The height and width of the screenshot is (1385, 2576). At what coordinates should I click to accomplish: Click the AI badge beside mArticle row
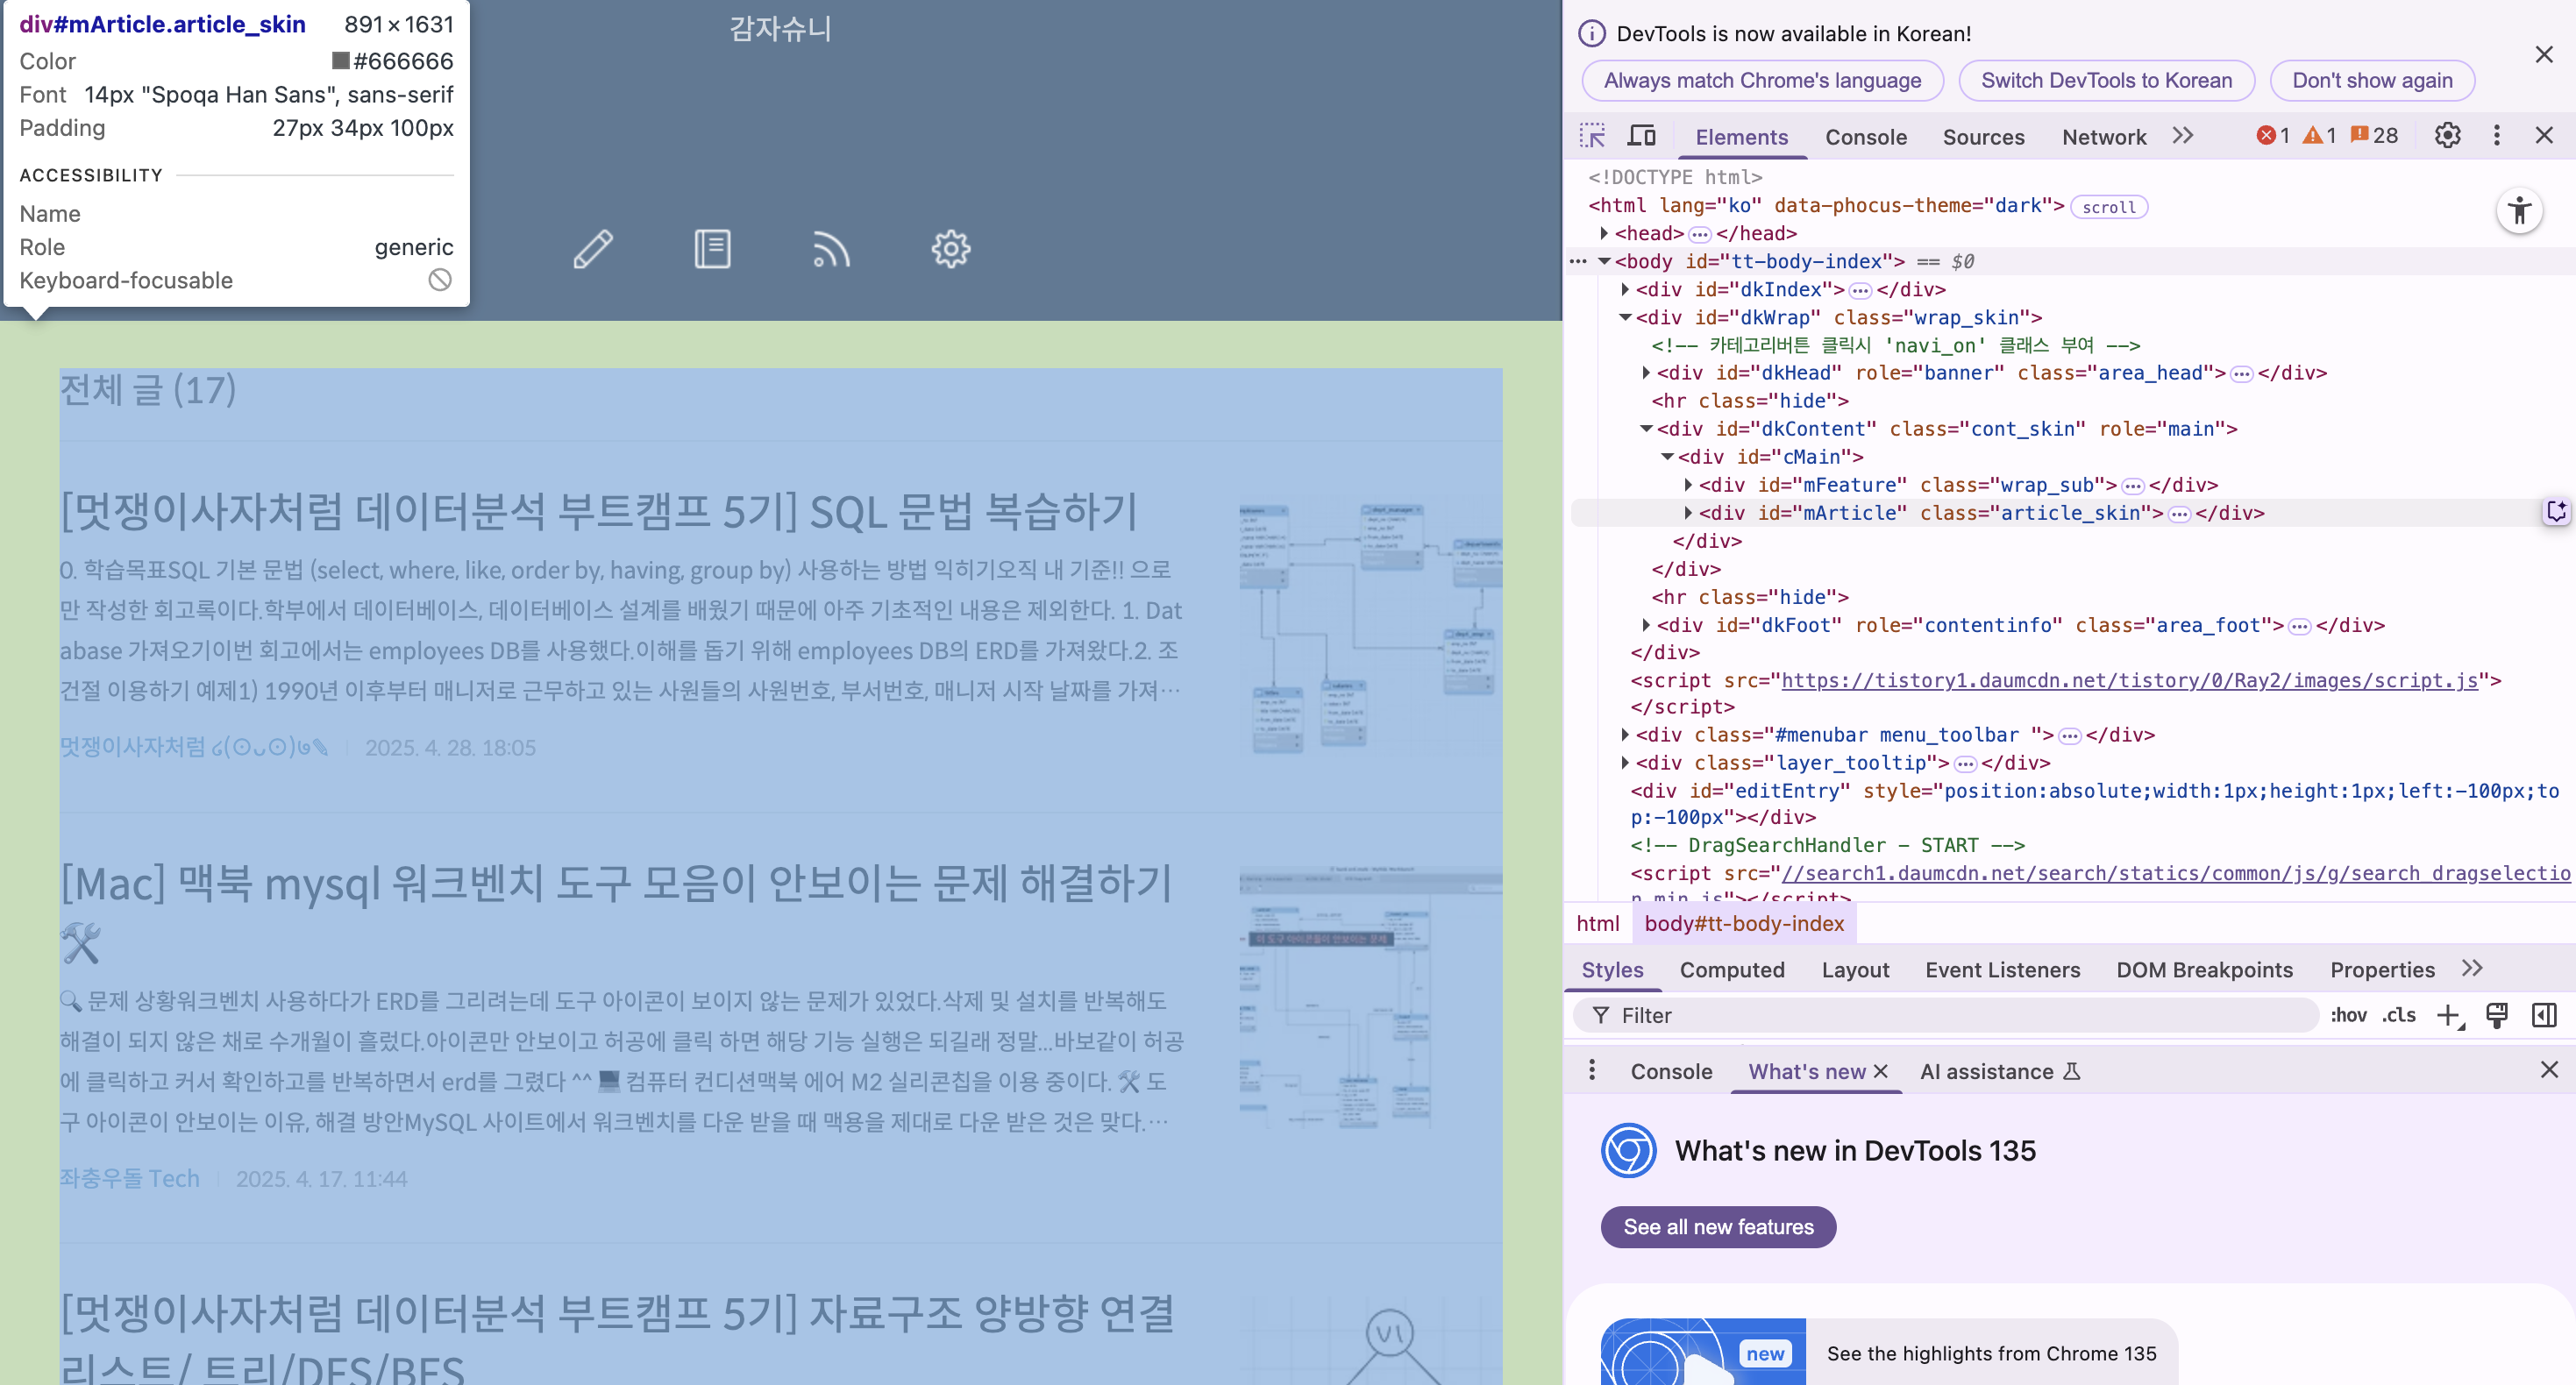pyautogui.click(x=2556, y=512)
